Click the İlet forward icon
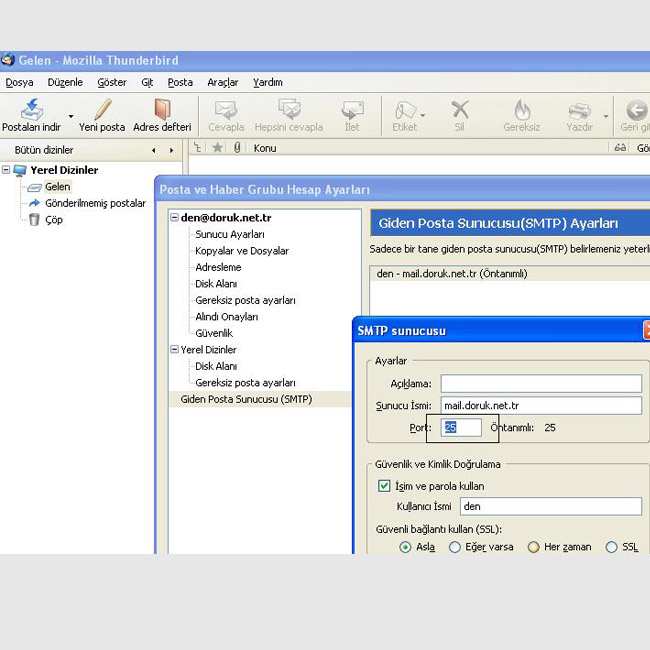This screenshot has width=650, height=650. (x=352, y=109)
